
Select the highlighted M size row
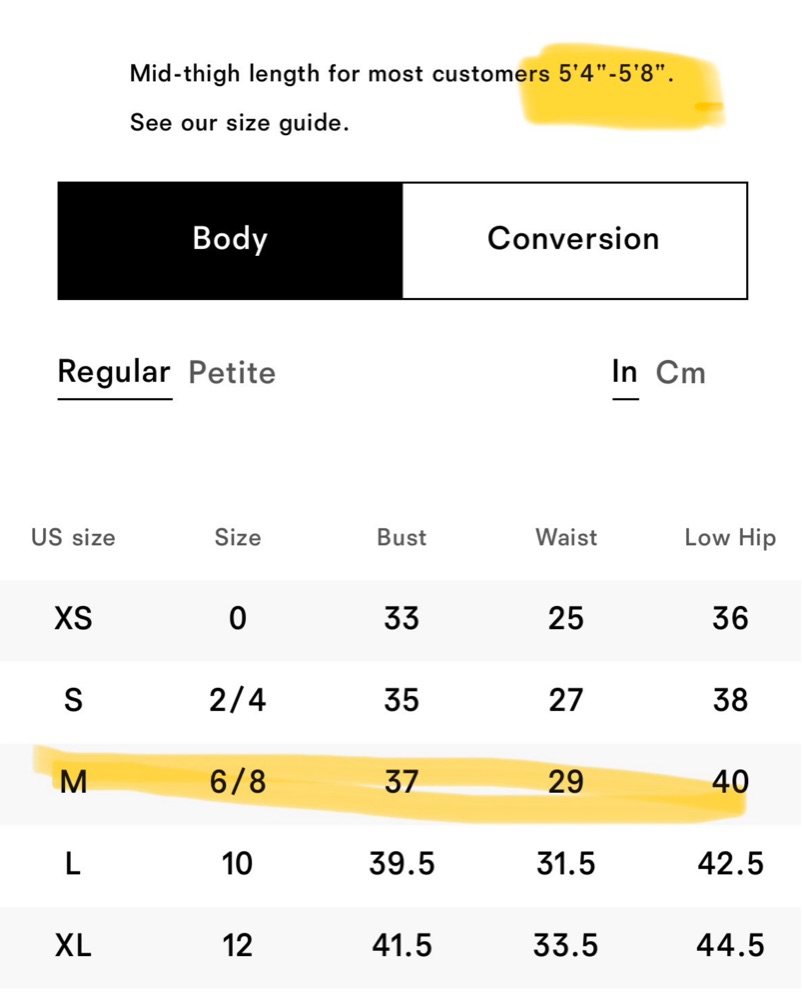click(401, 783)
